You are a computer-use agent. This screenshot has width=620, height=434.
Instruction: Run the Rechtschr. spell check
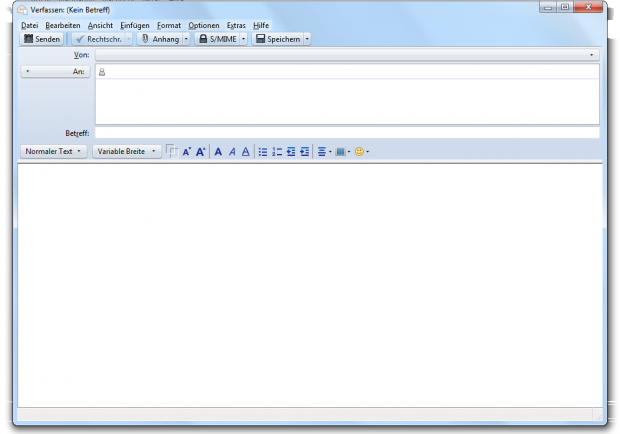point(98,39)
